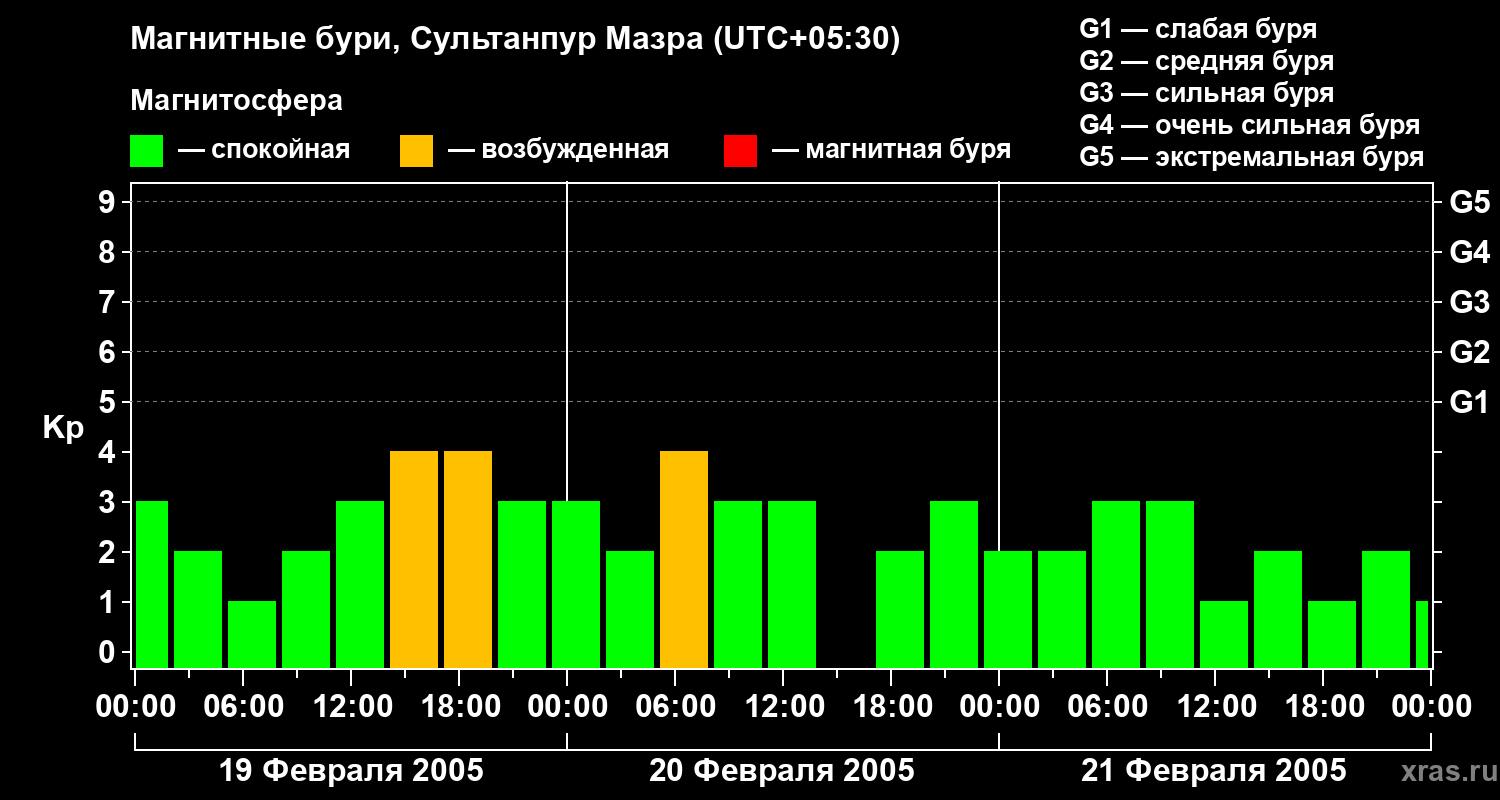
Task: Click the '— магнитная буря' legend label
Action: [892, 151]
